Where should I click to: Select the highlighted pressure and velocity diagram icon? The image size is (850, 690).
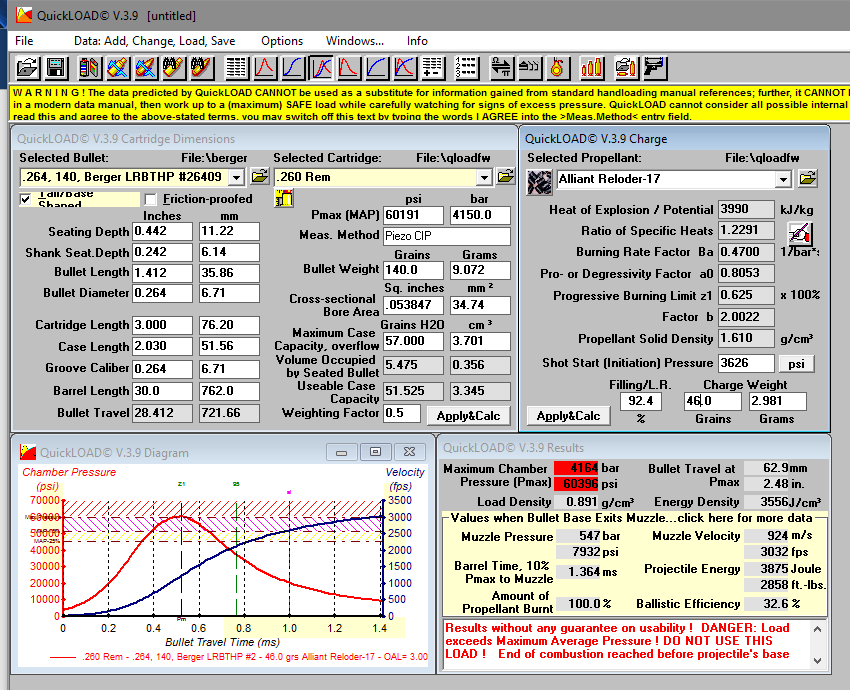point(321,68)
